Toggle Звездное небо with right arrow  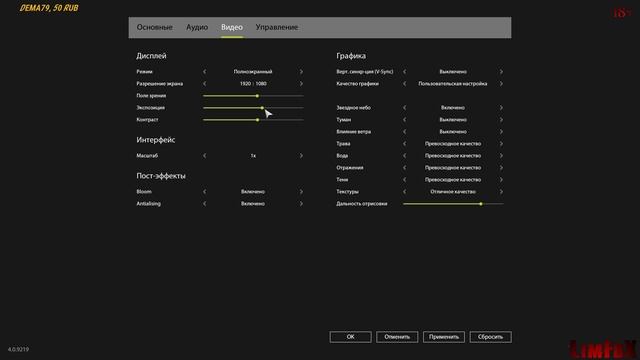(501, 108)
